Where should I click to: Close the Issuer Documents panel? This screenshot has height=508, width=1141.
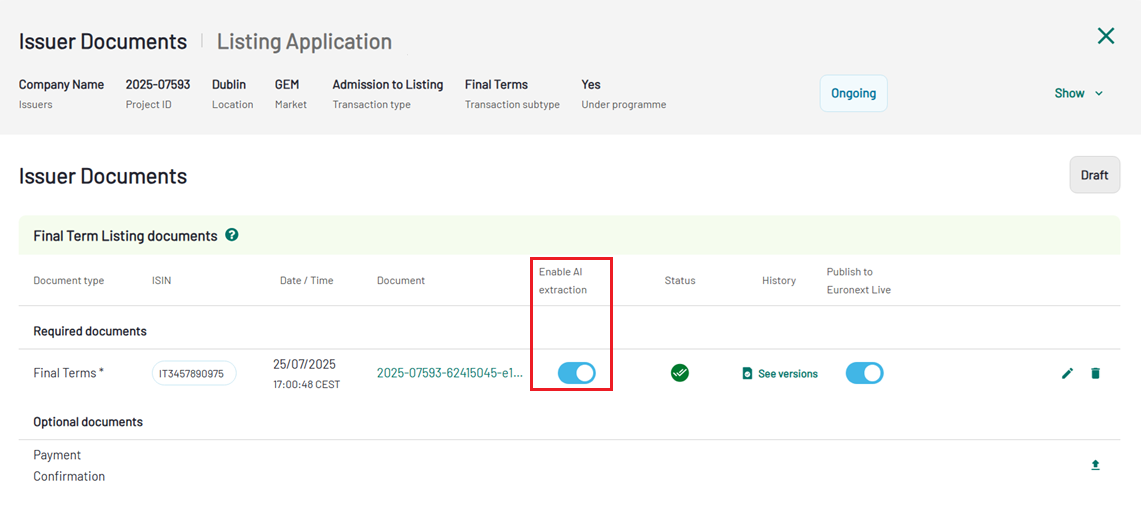(x=1105, y=36)
